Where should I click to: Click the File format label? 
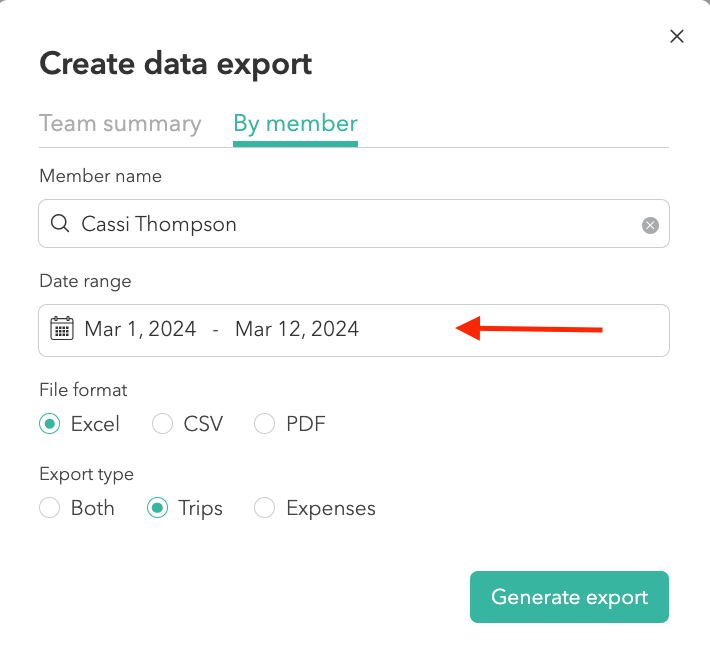click(x=83, y=390)
